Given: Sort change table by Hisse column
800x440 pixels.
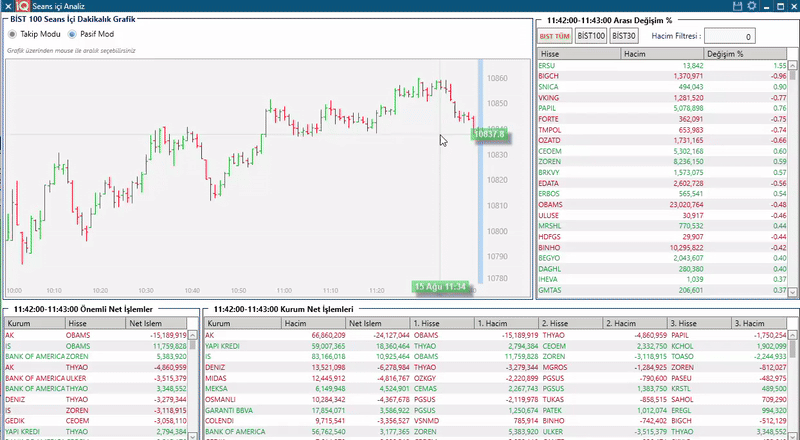Looking at the screenshot, I should pos(579,54).
